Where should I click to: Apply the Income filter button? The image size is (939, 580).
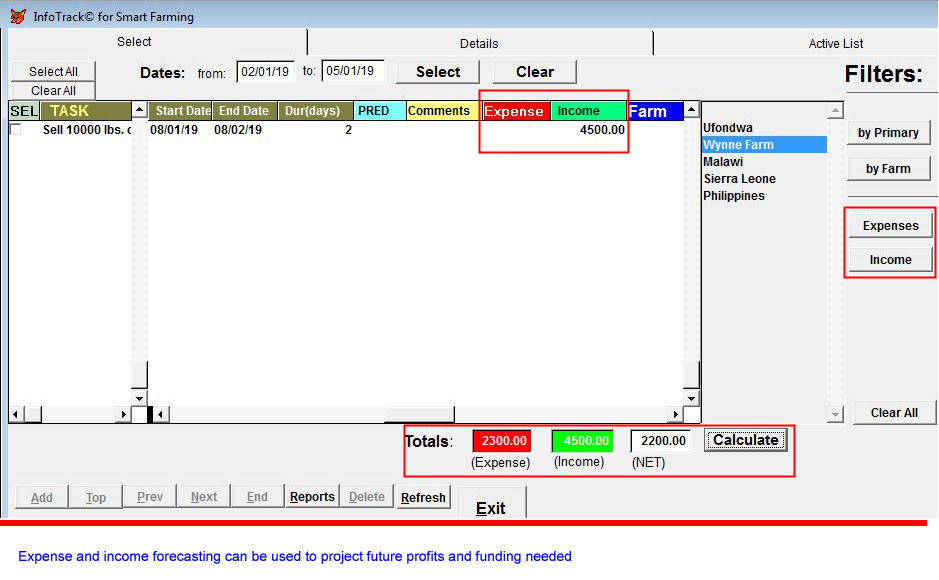pyautogui.click(x=890, y=260)
